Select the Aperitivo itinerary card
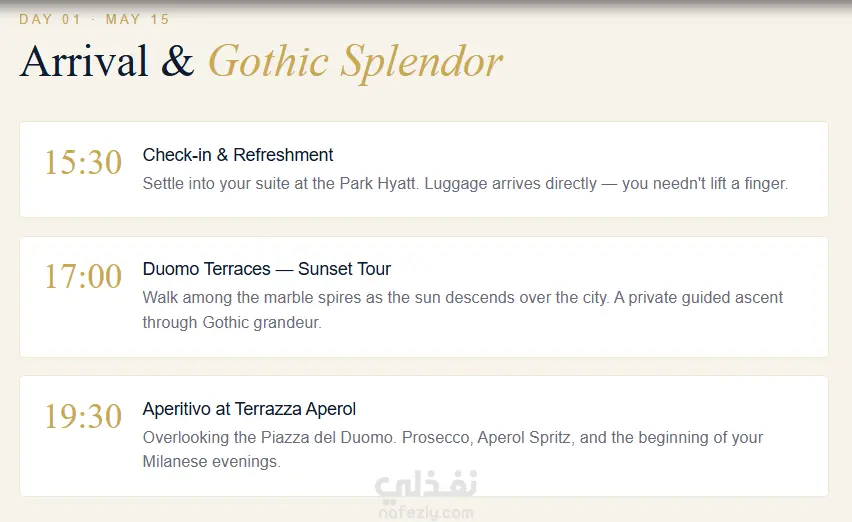 point(424,436)
